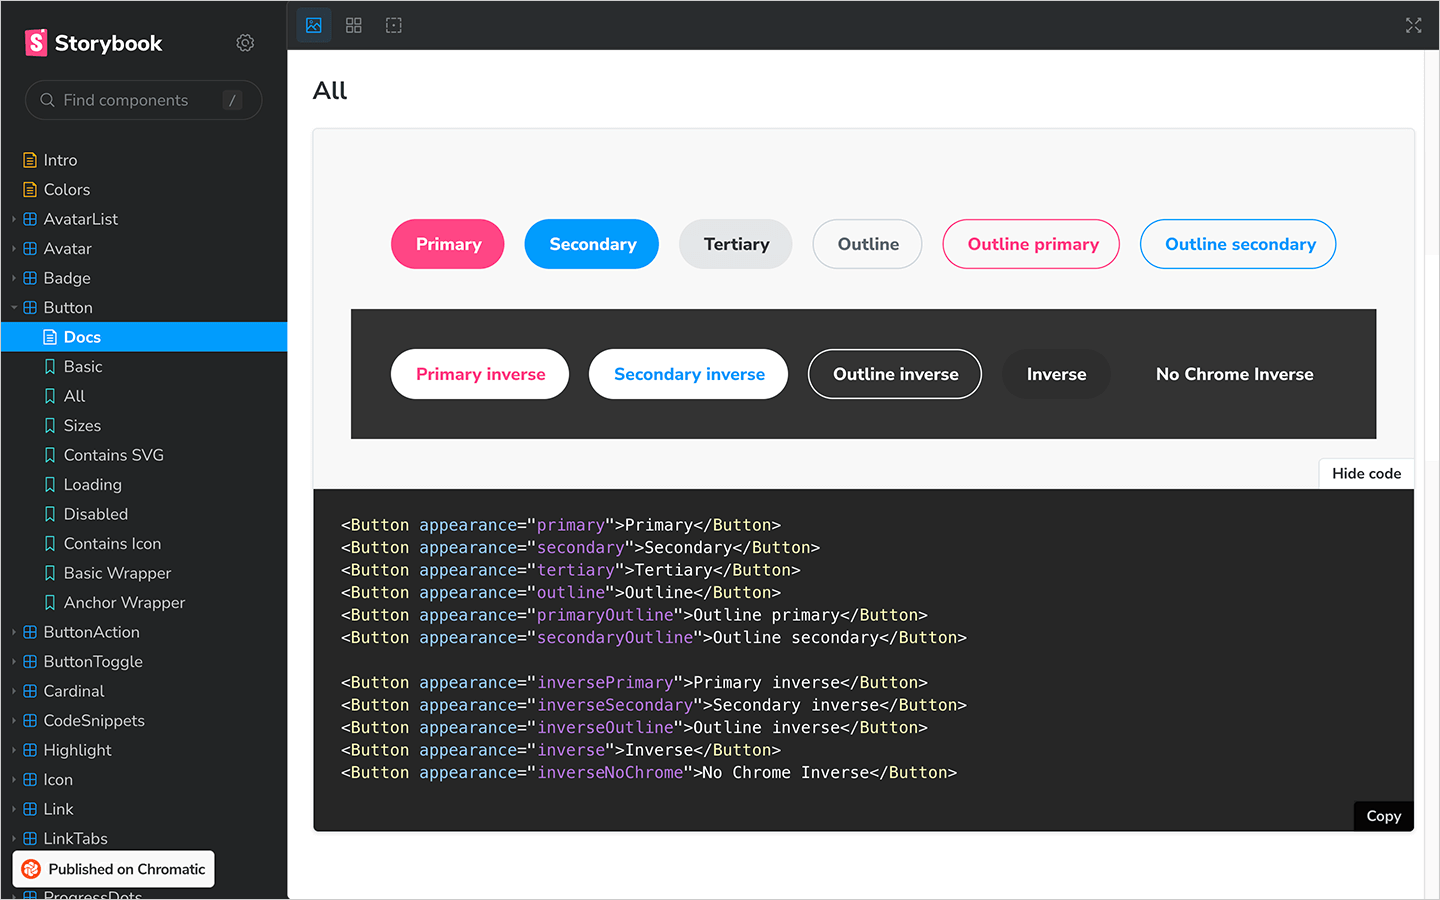Click the Outline secondary button

point(1238,244)
